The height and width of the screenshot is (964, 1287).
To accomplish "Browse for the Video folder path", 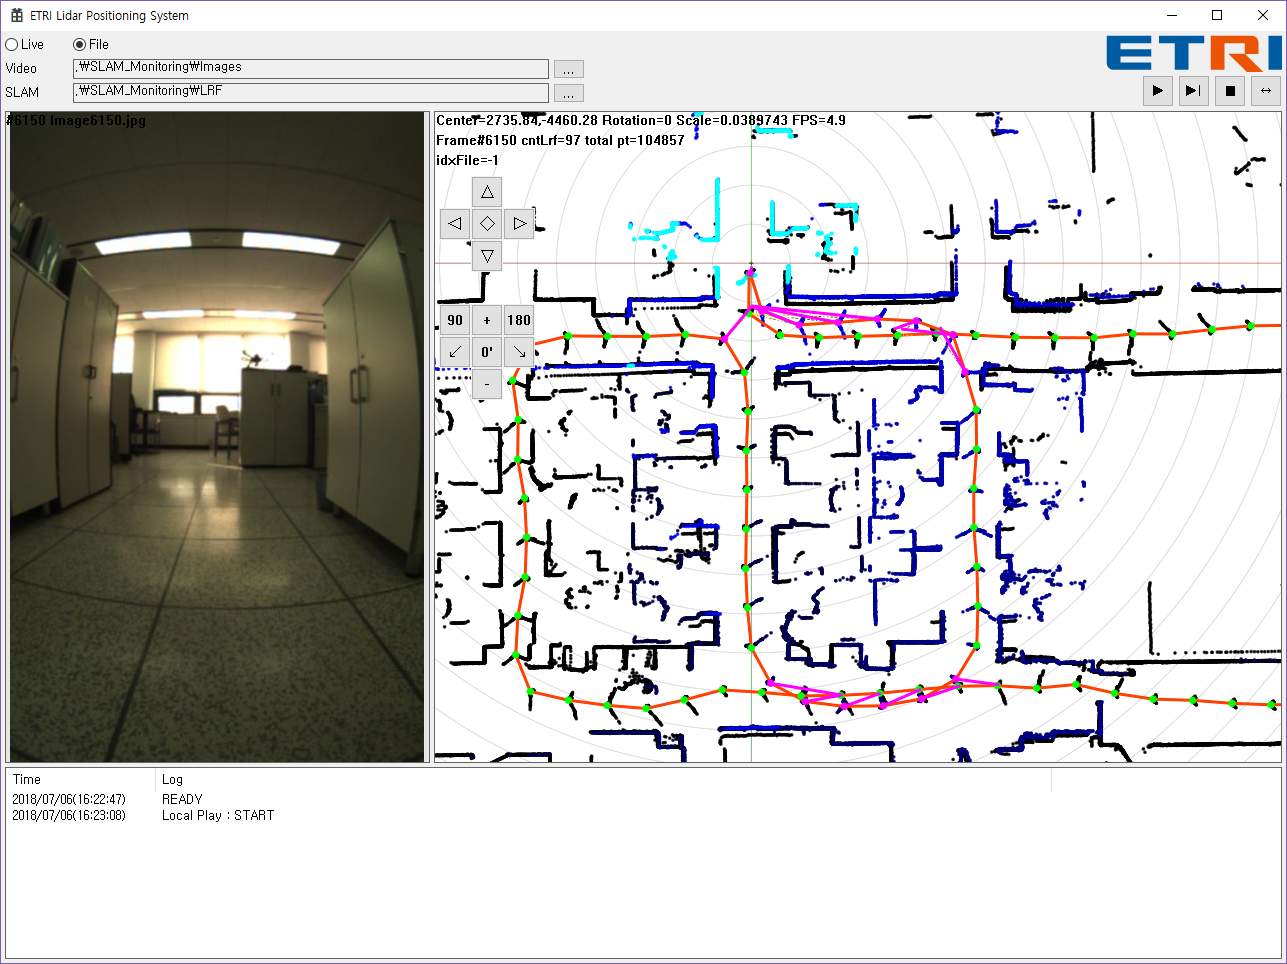I will (x=568, y=69).
